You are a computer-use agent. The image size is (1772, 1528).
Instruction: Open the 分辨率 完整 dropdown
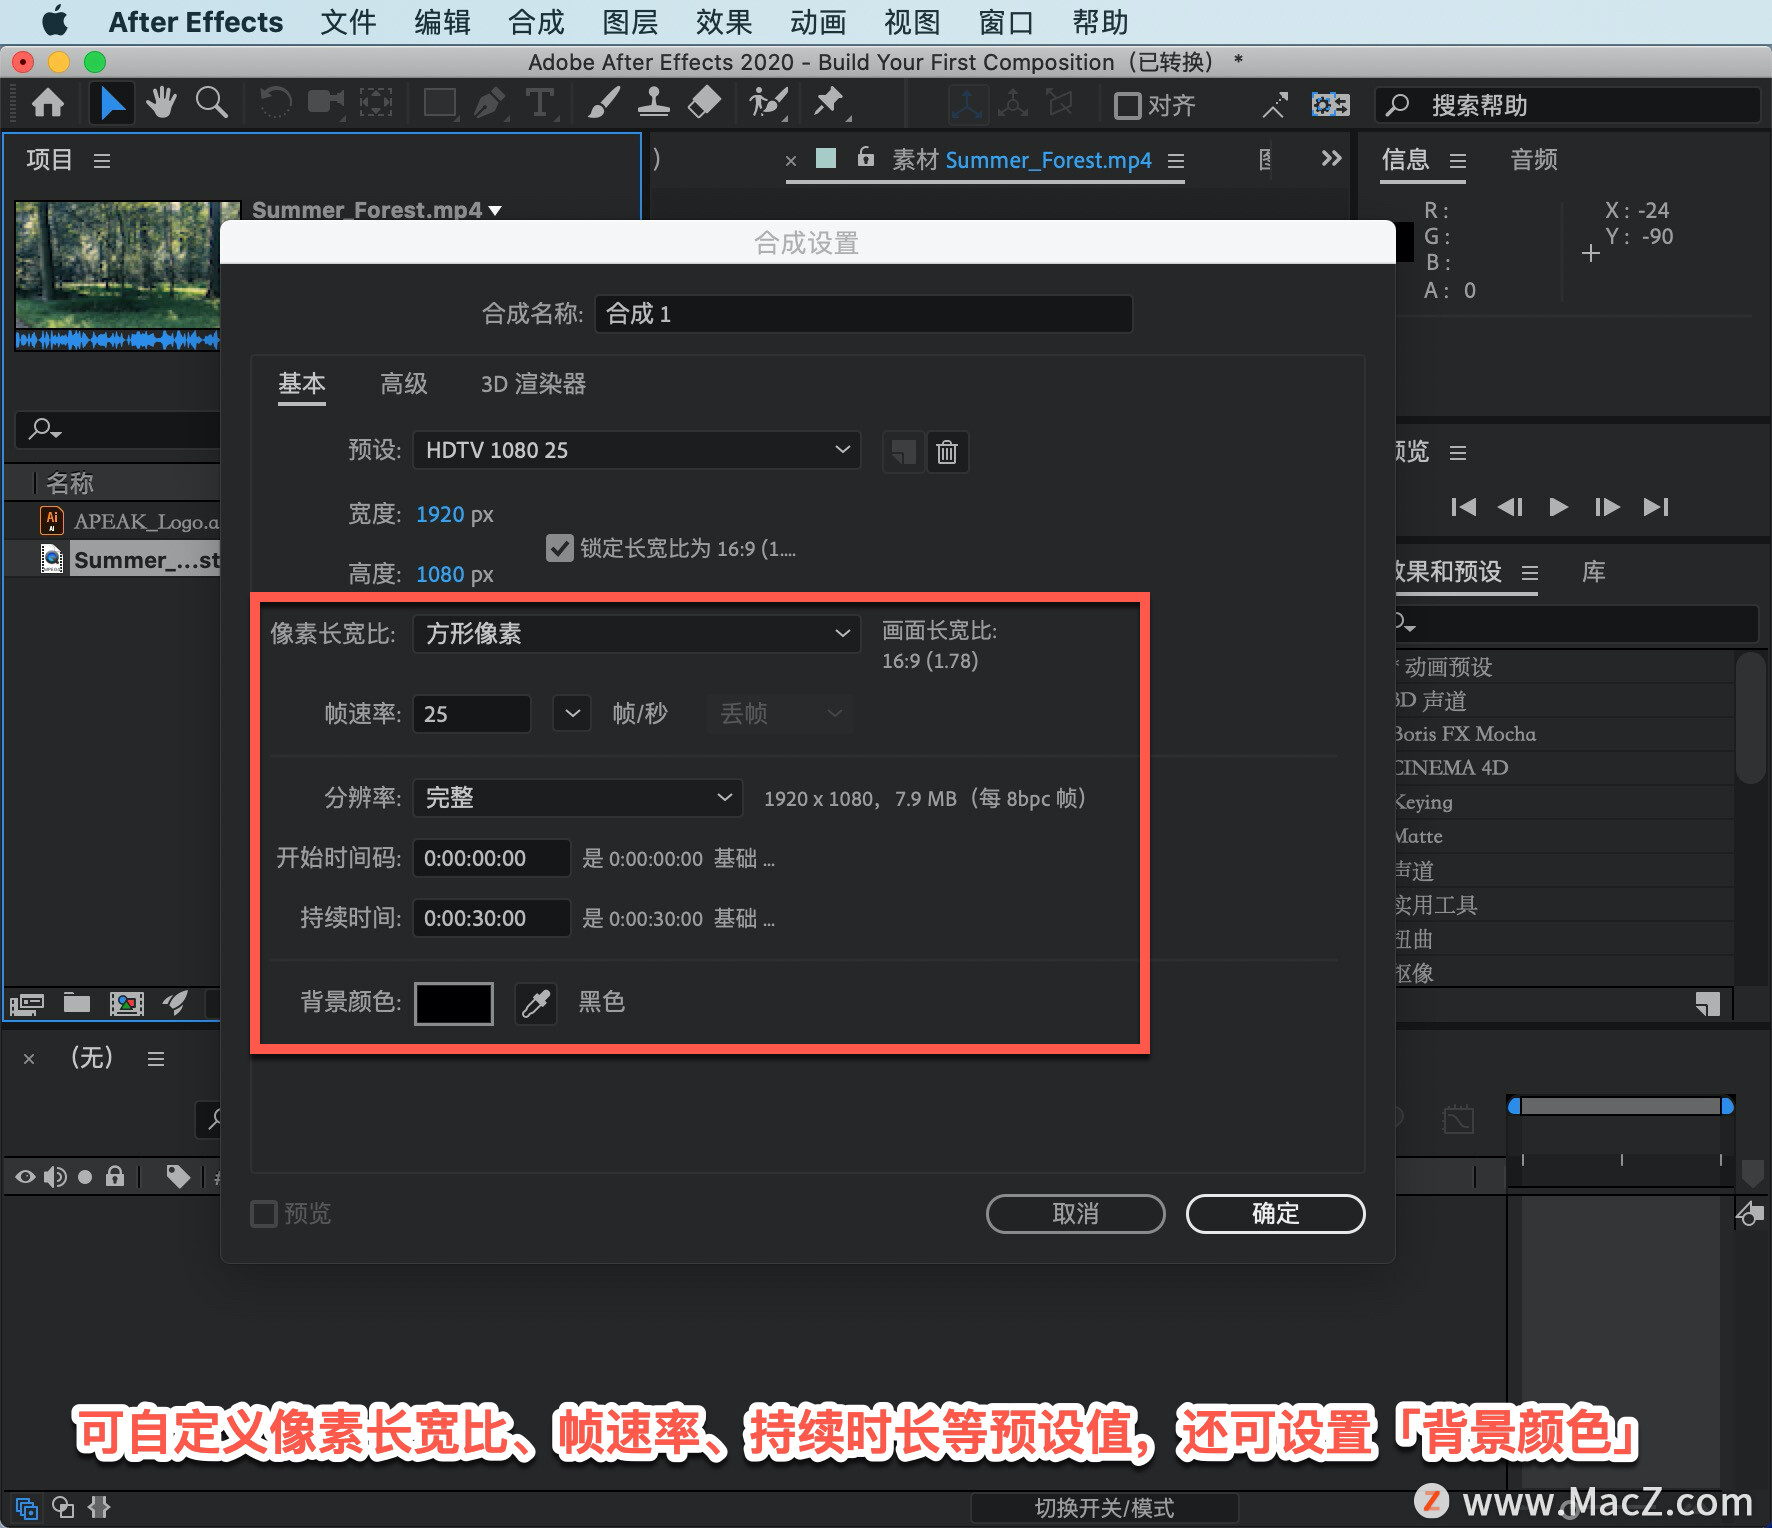pyautogui.click(x=577, y=798)
